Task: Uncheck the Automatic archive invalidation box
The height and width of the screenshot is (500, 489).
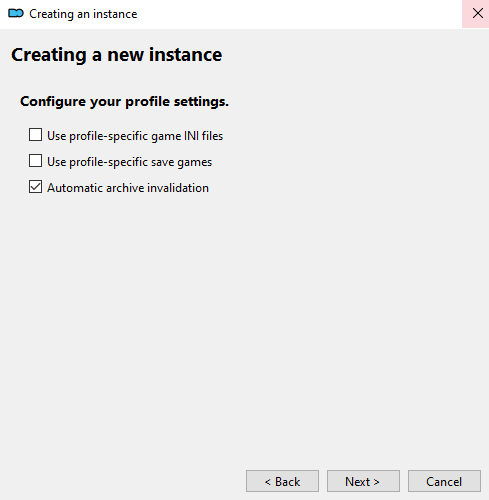Action: click(x=35, y=187)
